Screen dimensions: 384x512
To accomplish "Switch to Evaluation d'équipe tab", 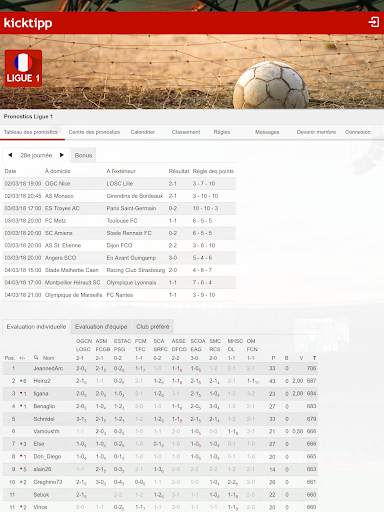I will point(101,327).
